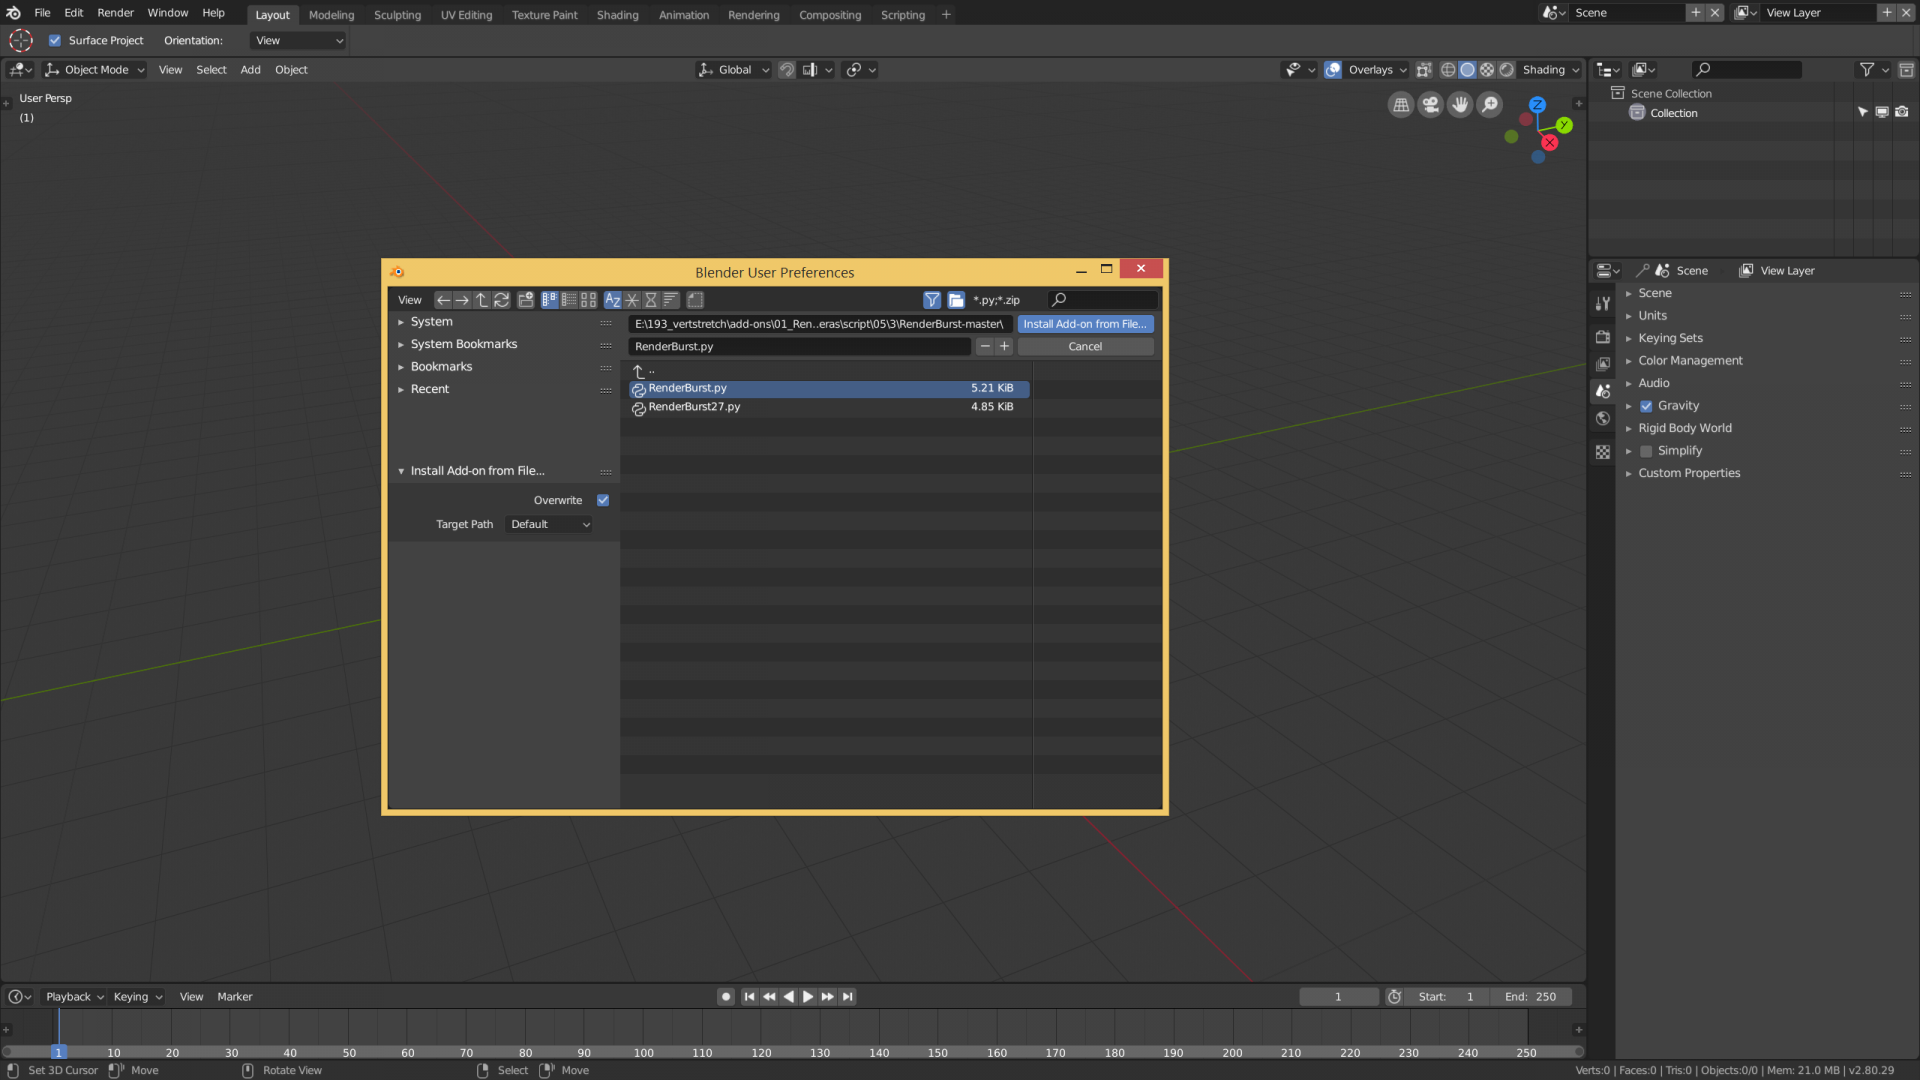Expand the System Bookmarks panel
Screen dimensions: 1920x1080
click(x=464, y=344)
